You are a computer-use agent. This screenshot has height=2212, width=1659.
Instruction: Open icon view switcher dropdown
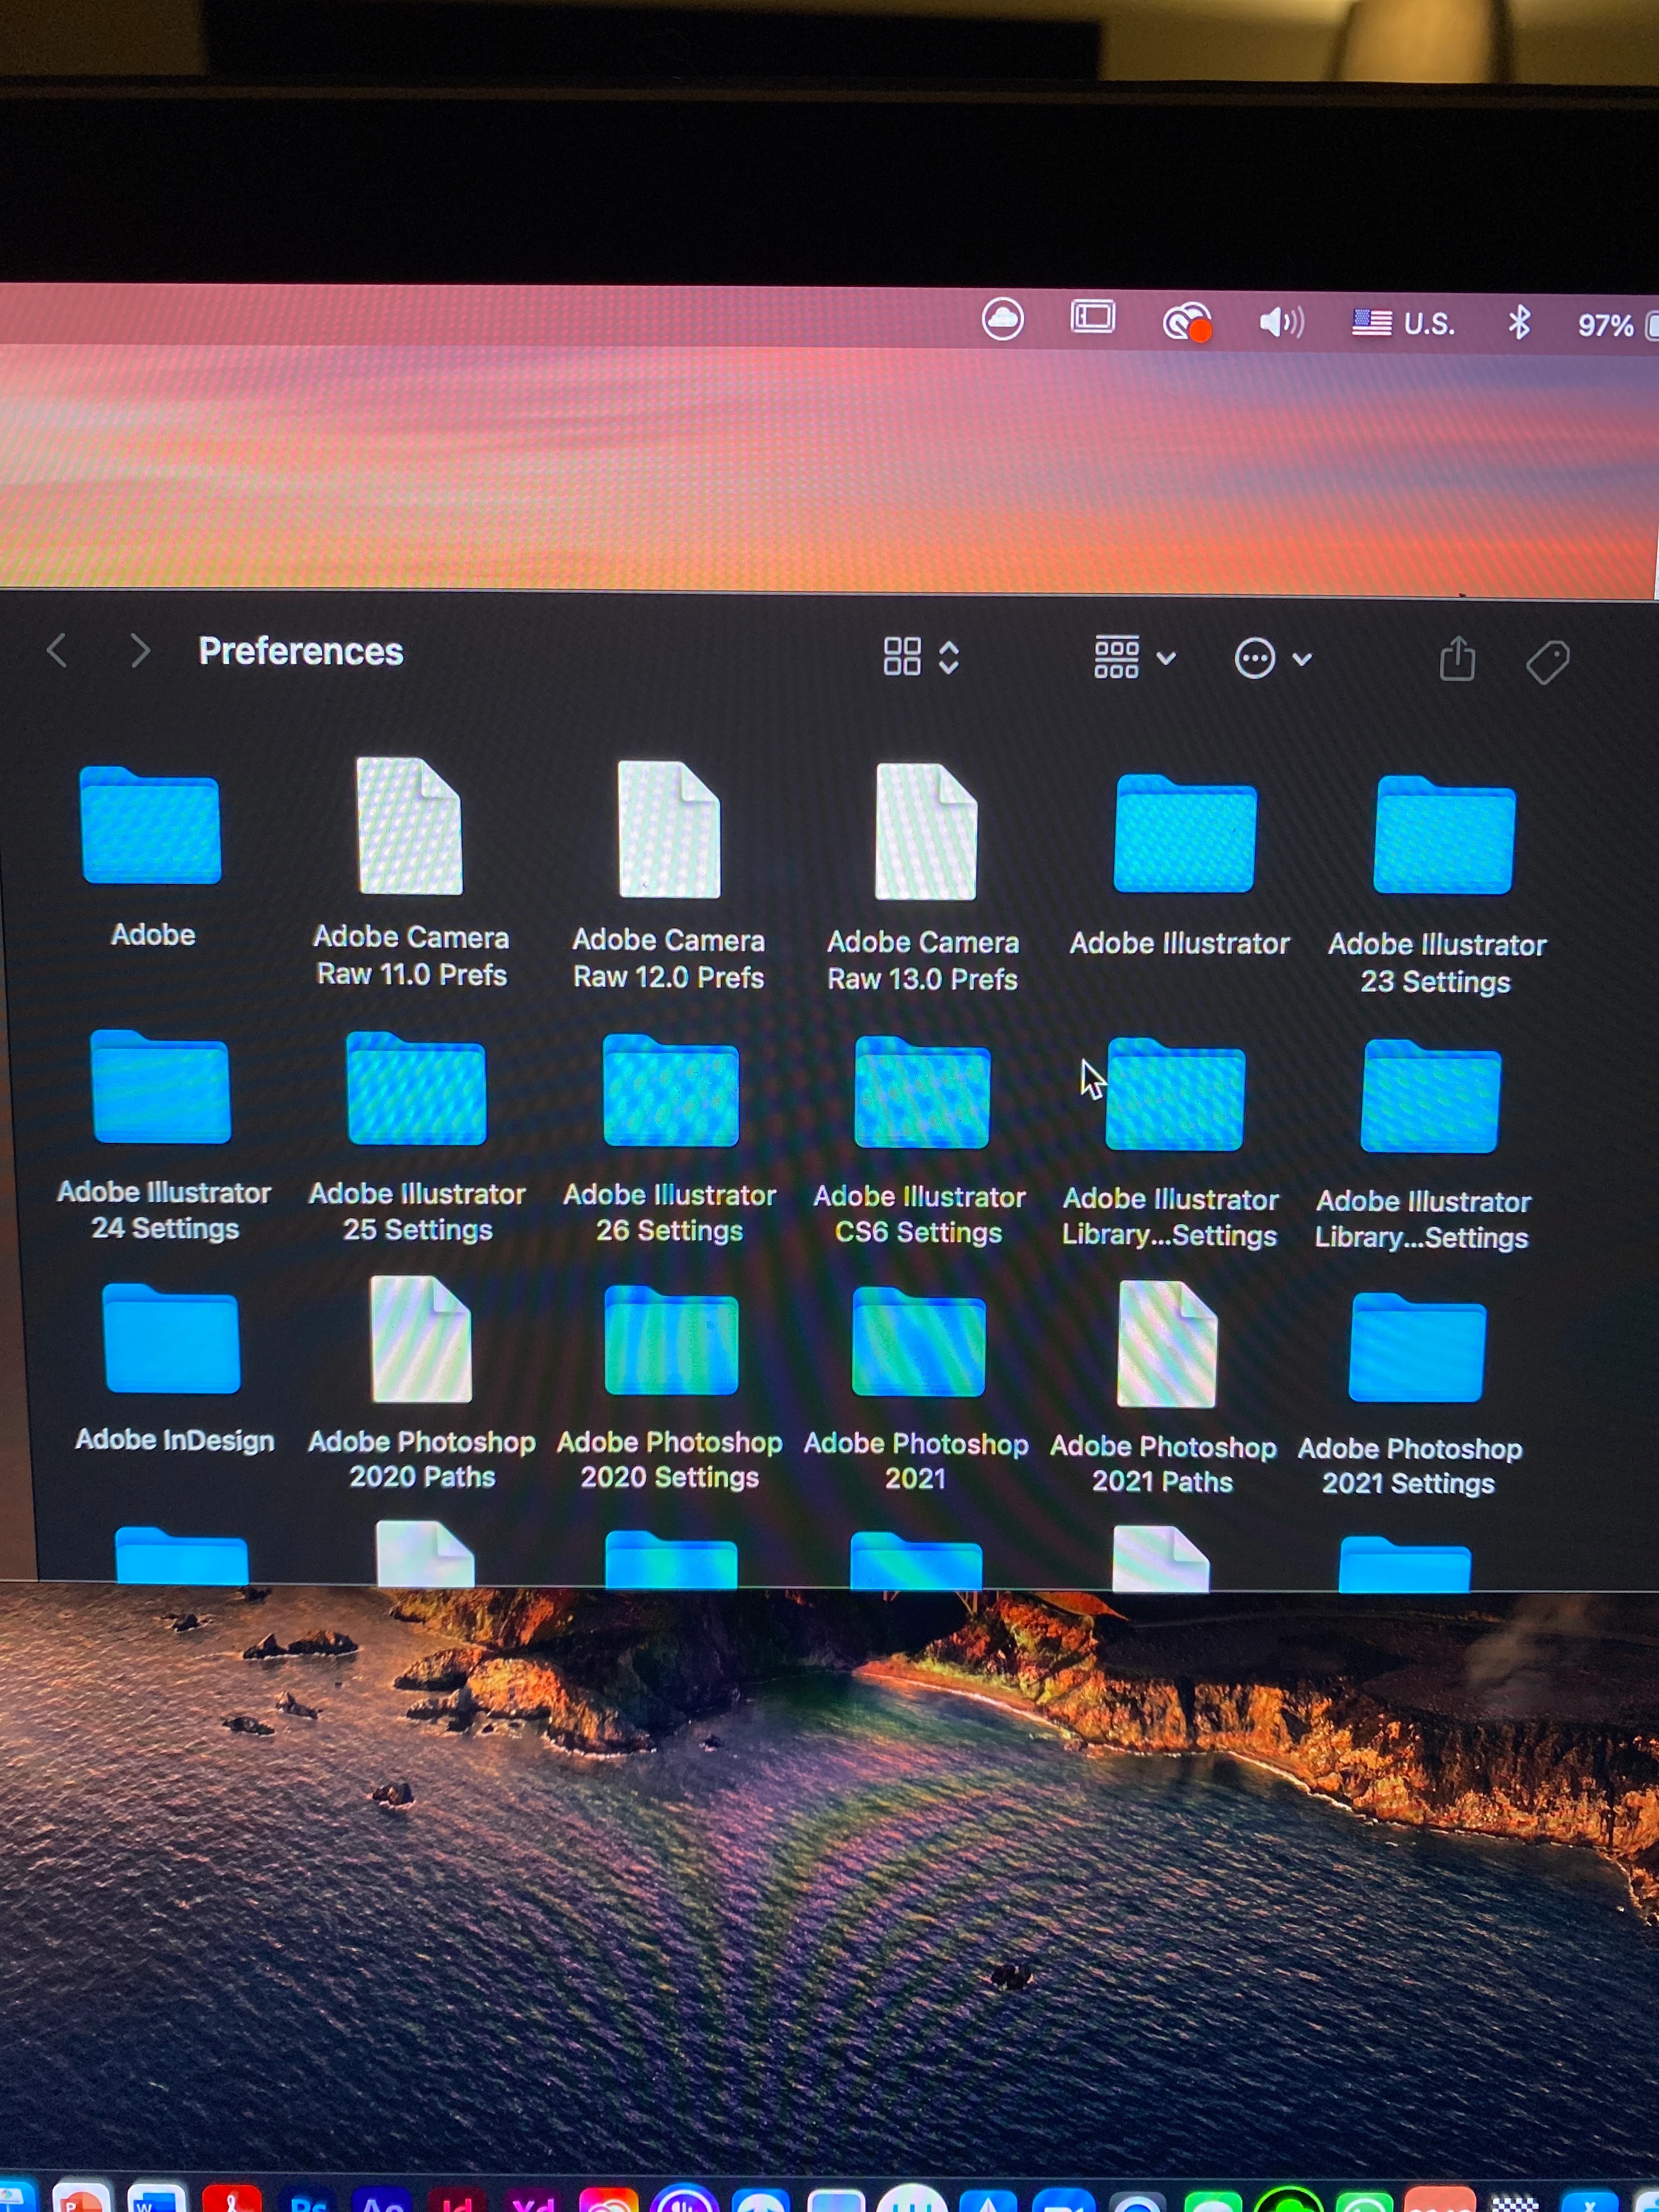coord(921,657)
